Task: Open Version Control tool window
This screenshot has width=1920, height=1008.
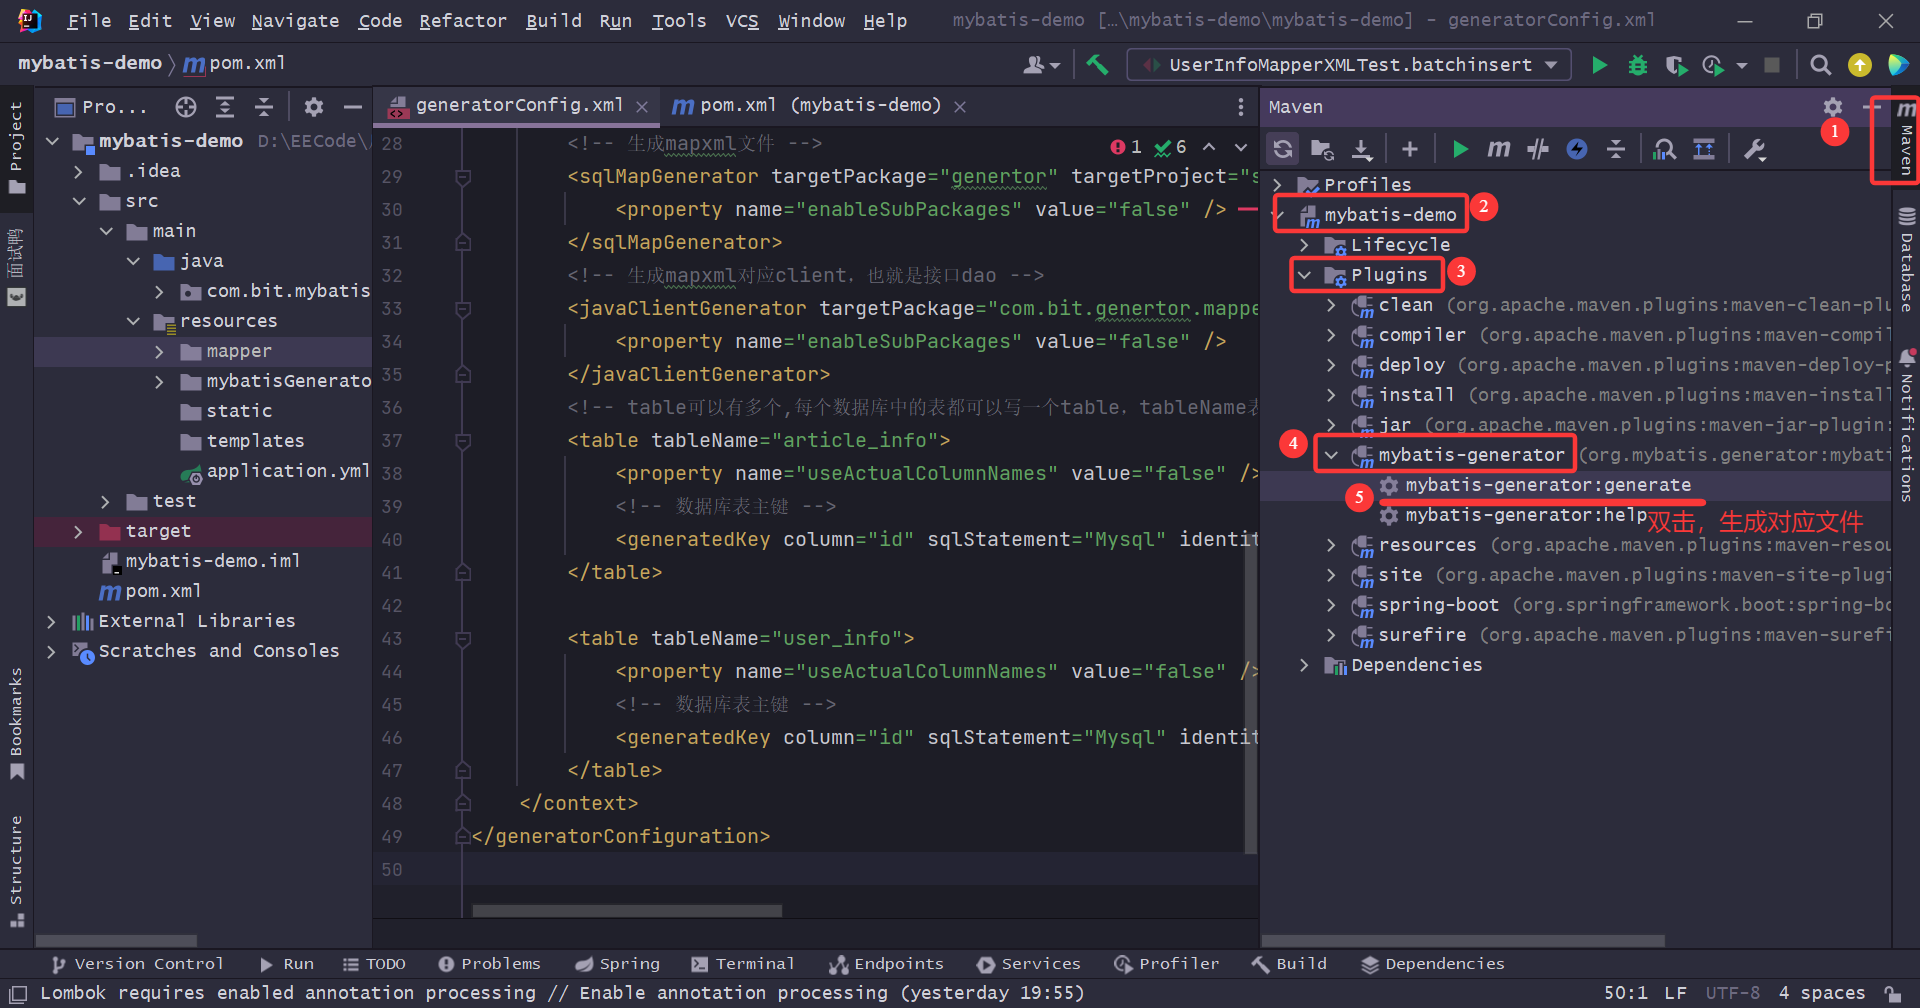Action: tap(138, 964)
